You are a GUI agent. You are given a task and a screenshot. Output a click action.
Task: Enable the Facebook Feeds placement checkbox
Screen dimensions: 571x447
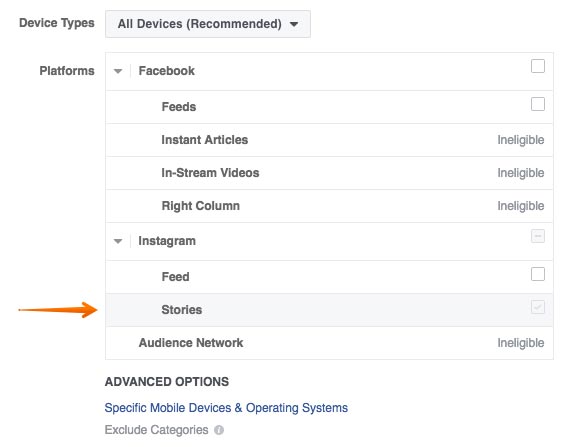[537, 104]
